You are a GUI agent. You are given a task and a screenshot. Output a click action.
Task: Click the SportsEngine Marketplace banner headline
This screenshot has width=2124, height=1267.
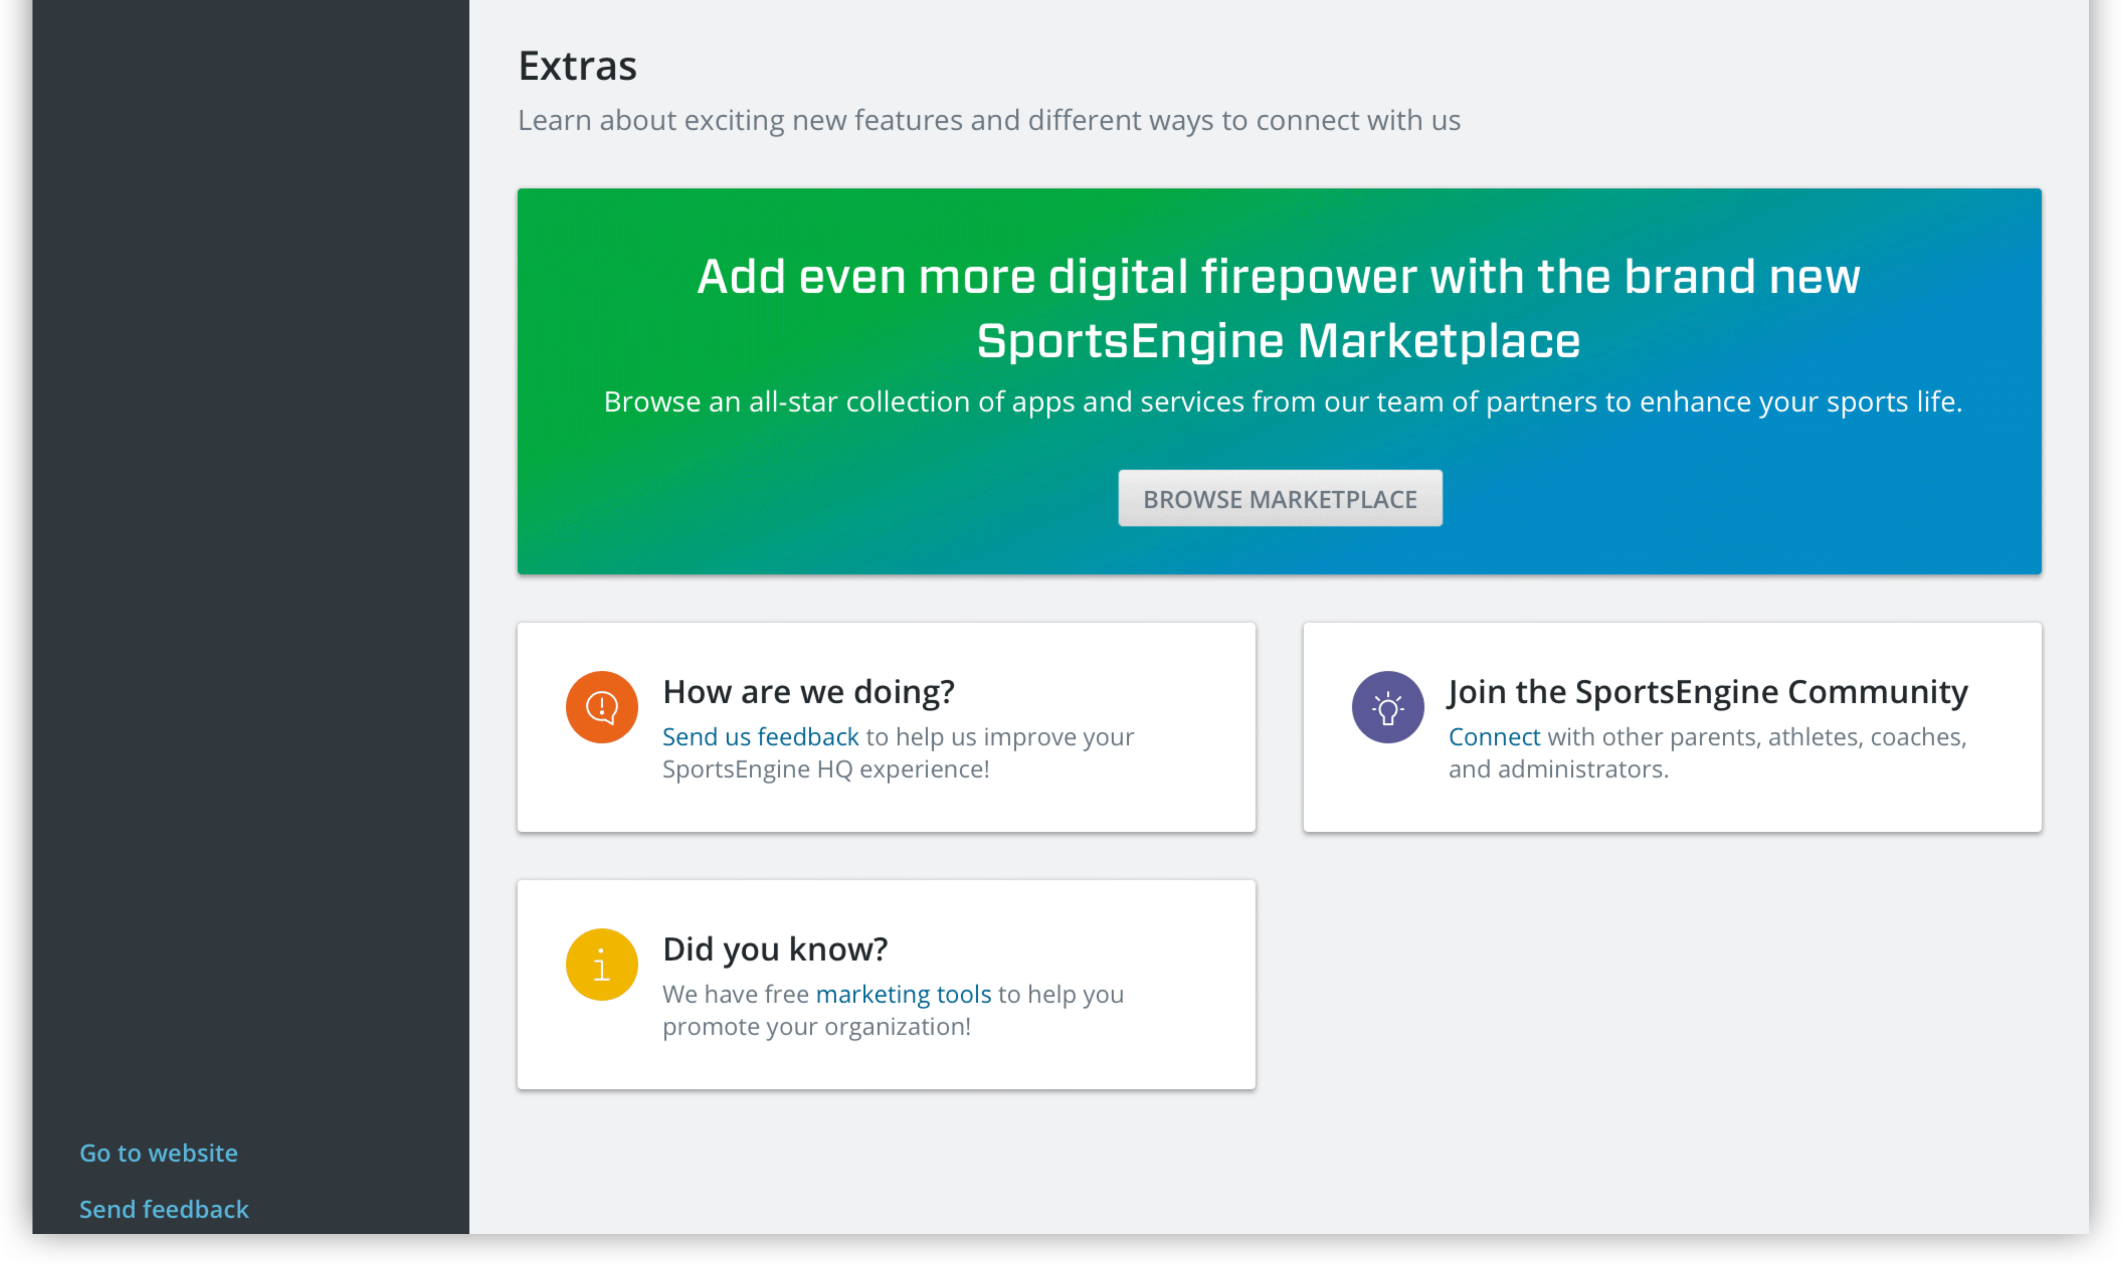[1278, 308]
